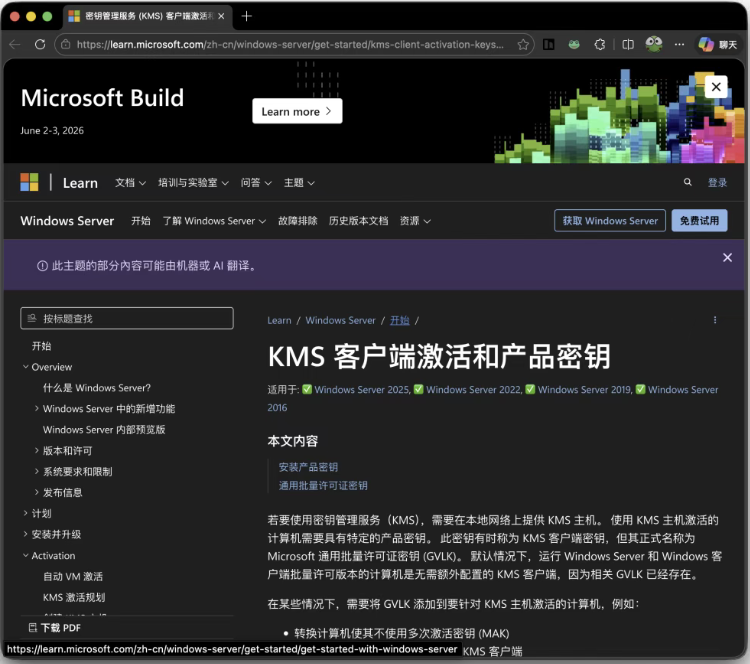The image size is (750, 664).
Task: Select Windows Server 内部预览版 tree item
Action: pyautogui.click(x=104, y=430)
